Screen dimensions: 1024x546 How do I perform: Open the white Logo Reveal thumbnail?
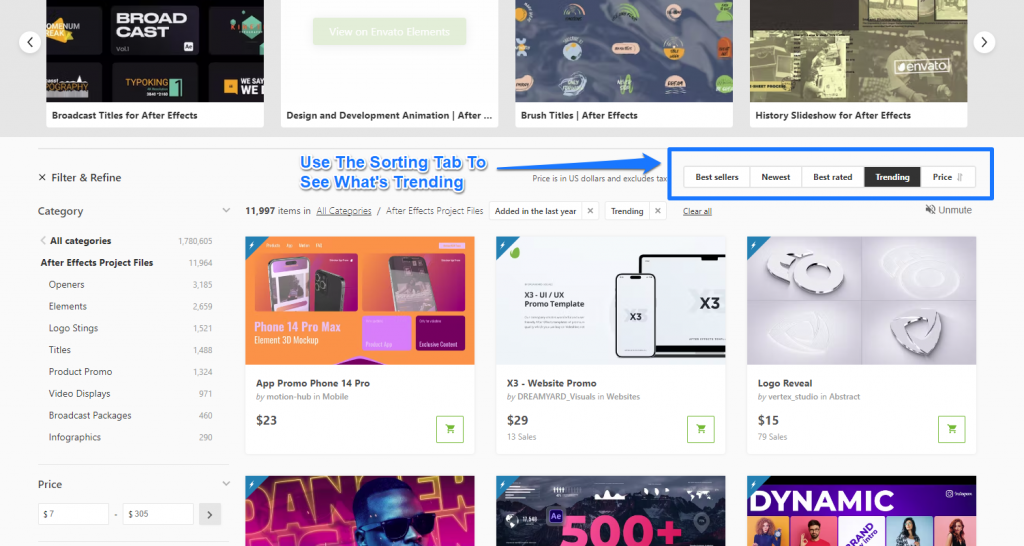pos(861,300)
